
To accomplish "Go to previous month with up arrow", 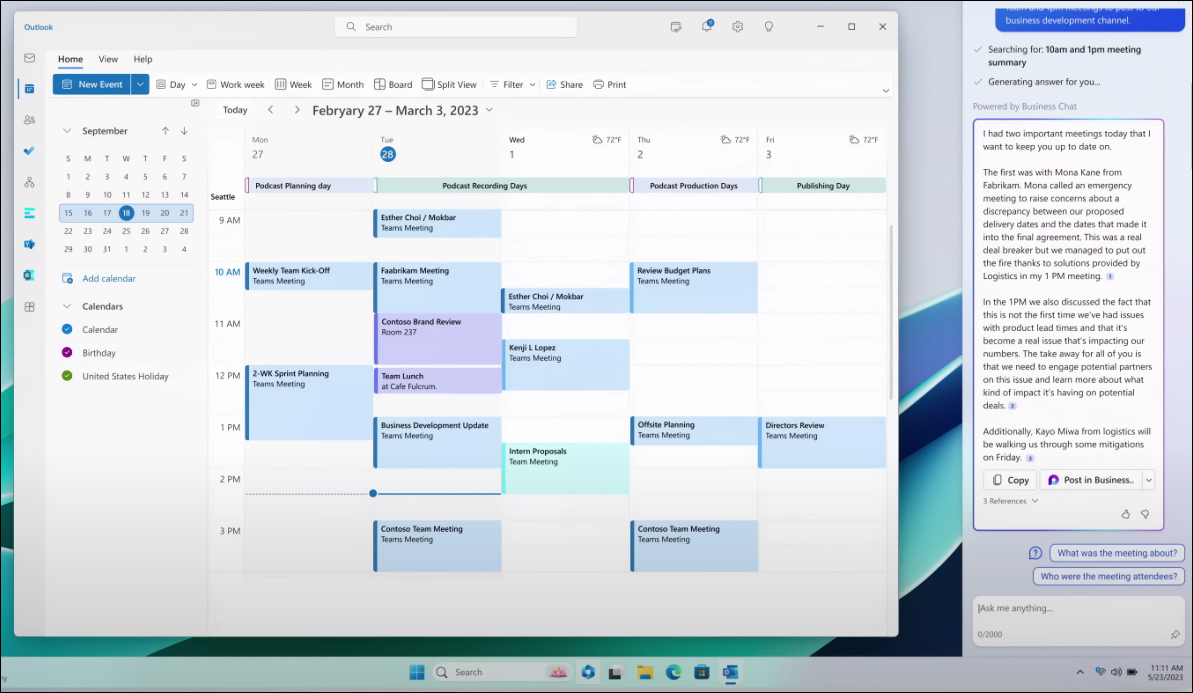I will pos(165,131).
